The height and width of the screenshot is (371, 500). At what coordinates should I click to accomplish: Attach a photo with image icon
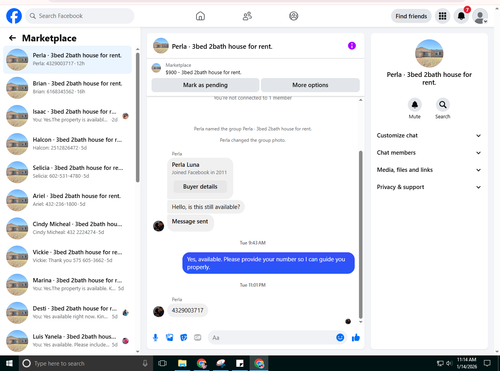170,338
